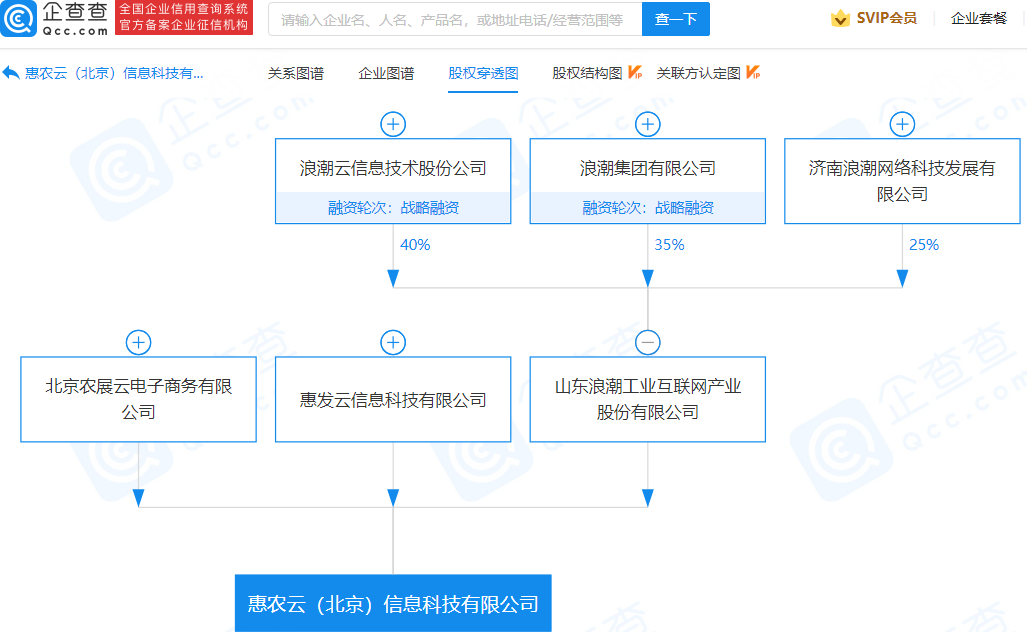Click the 40% shareholding label
Image resolution: width=1027 pixels, height=632 pixels.
tap(415, 245)
